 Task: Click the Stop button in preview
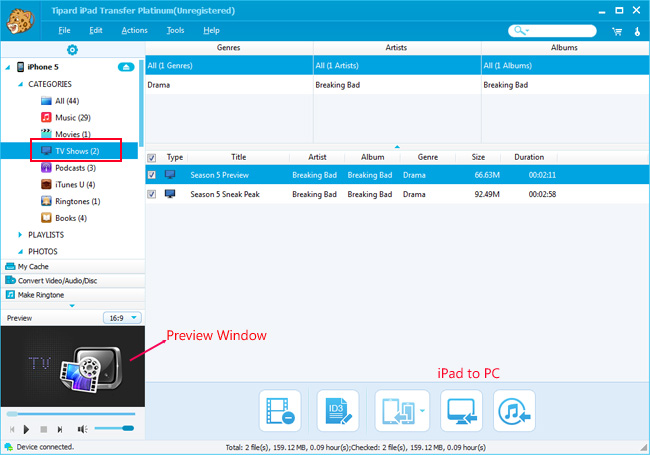click(44, 429)
